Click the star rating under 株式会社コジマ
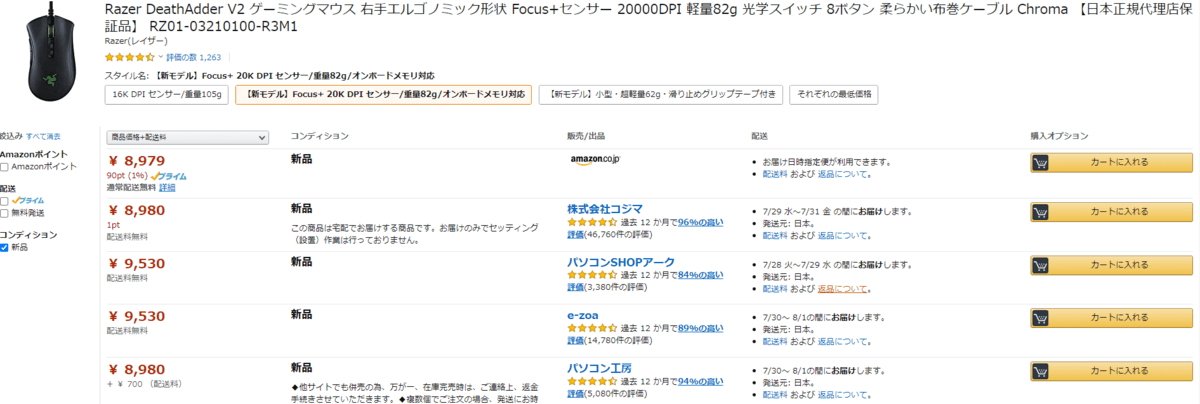 pyautogui.click(x=592, y=222)
